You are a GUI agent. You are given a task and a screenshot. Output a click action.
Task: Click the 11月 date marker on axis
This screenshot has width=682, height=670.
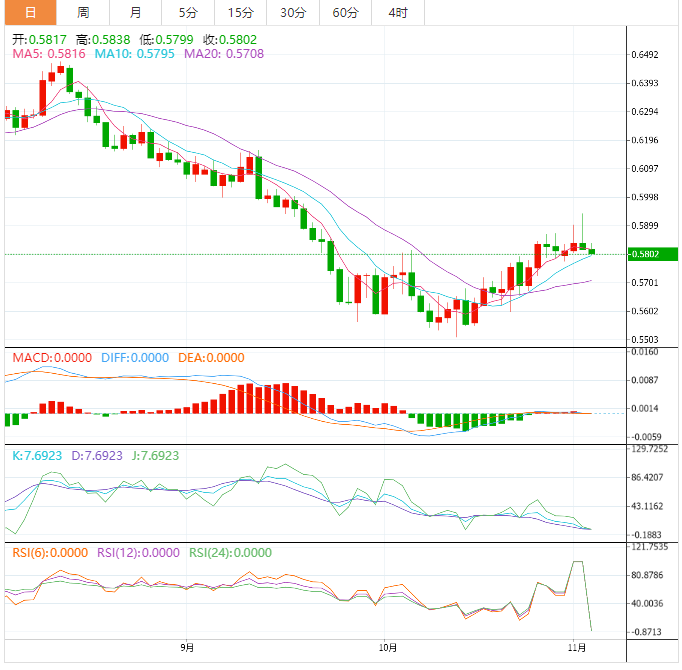[x=577, y=648]
